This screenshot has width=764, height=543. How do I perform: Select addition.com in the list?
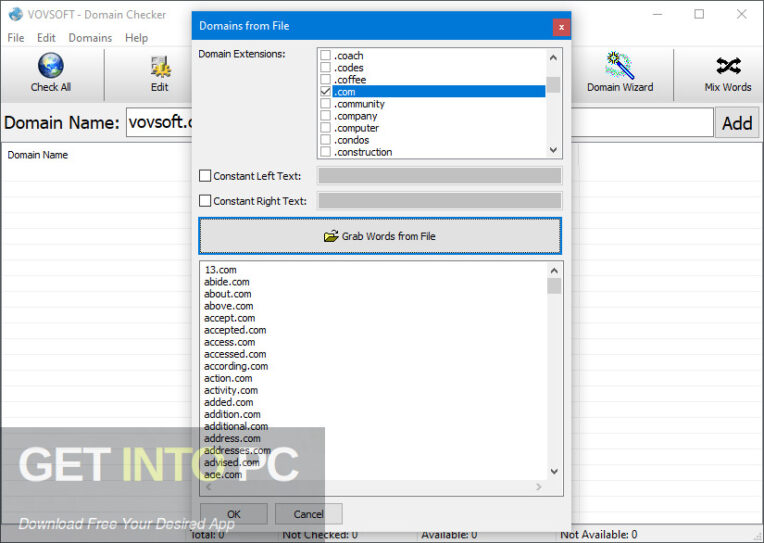pos(232,414)
